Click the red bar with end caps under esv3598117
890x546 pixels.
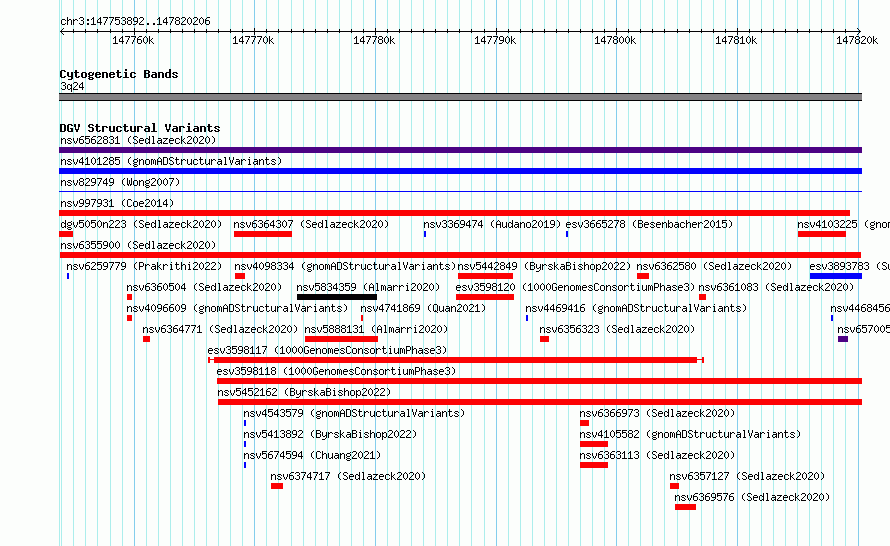click(456, 360)
